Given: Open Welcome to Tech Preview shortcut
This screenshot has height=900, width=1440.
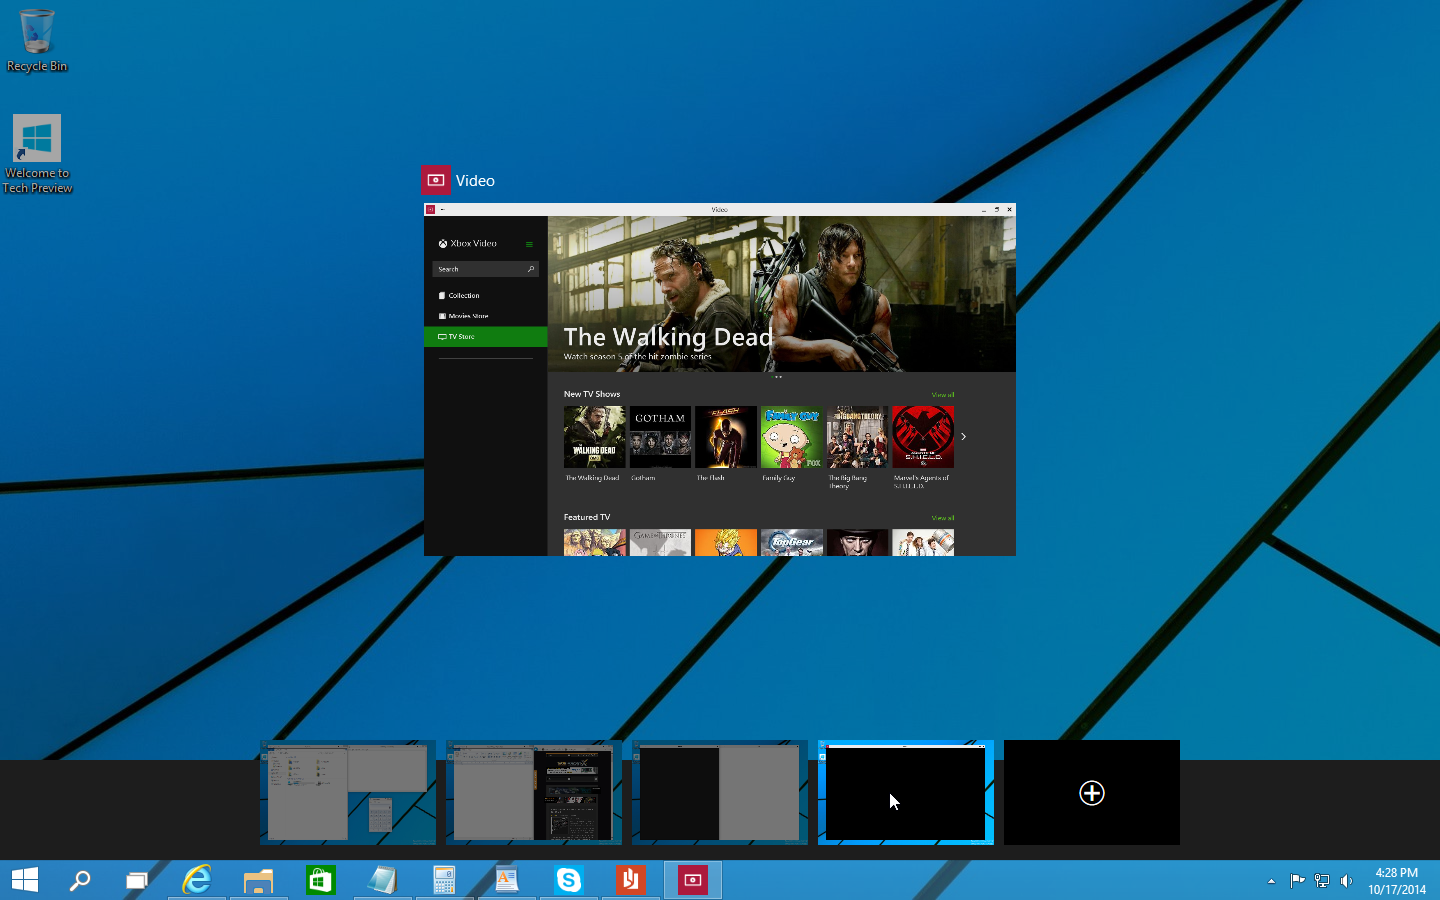Looking at the screenshot, I should click(37, 153).
